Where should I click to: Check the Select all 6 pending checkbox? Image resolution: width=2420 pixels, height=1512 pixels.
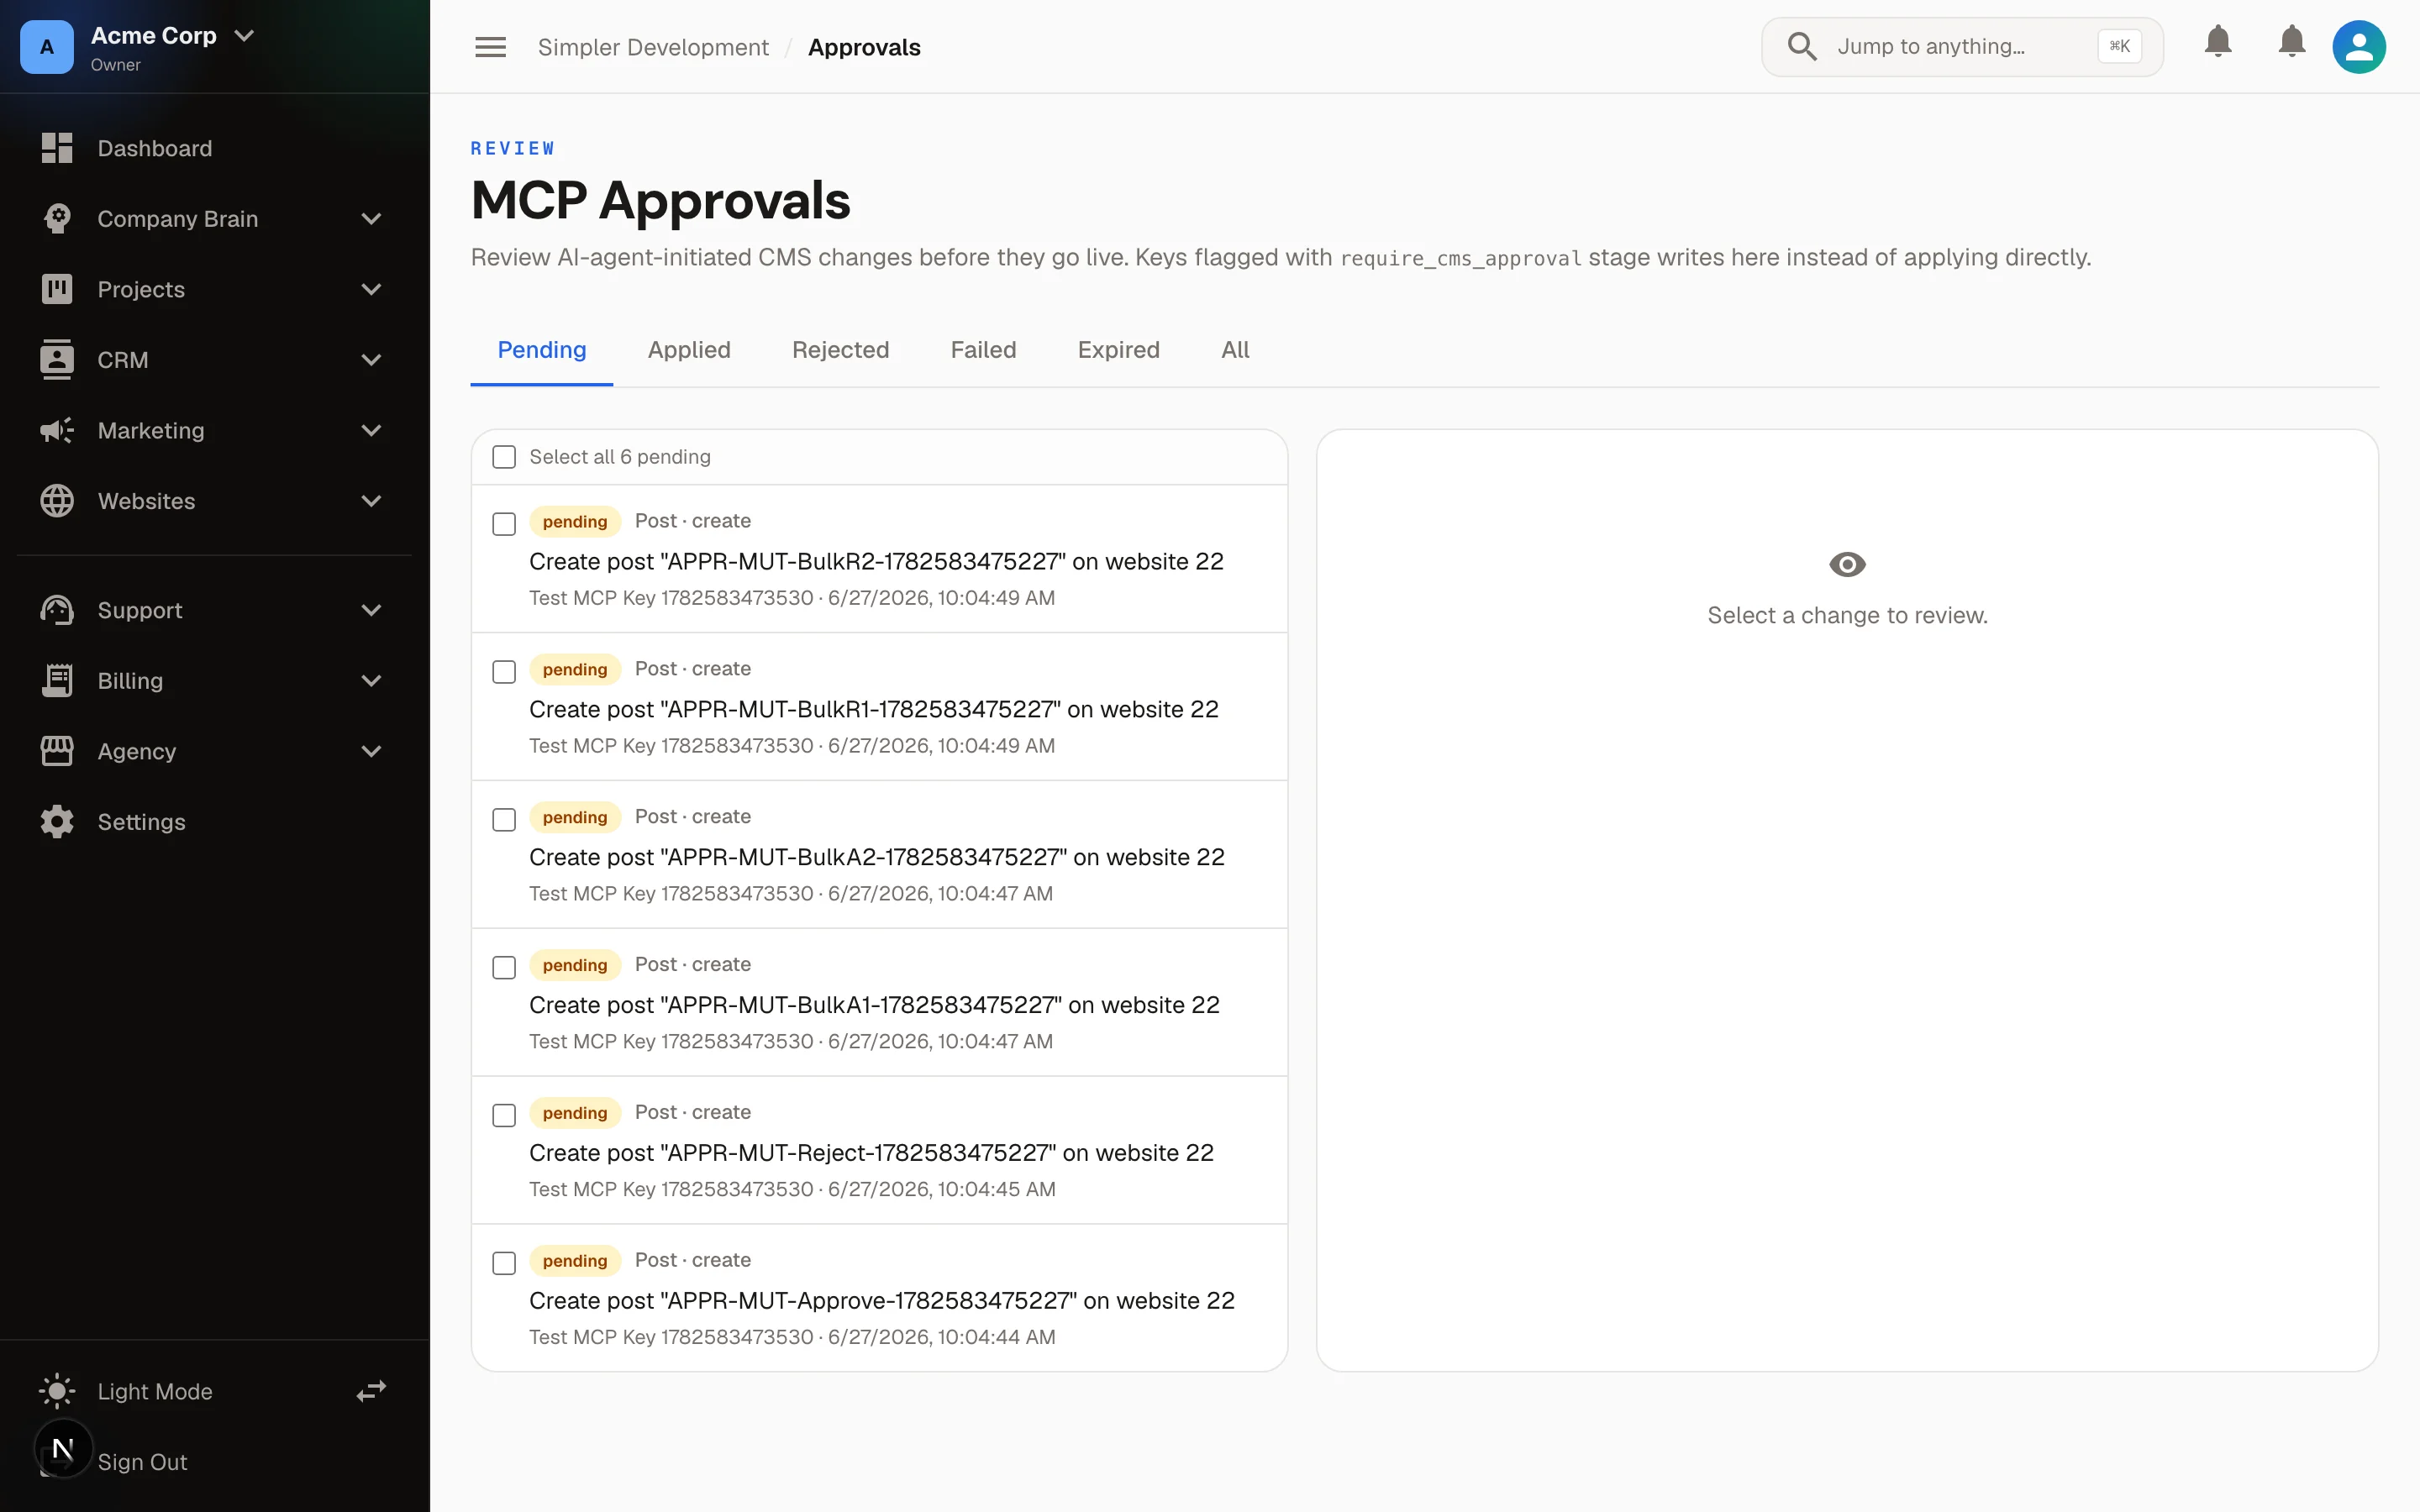[x=504, y=457]
